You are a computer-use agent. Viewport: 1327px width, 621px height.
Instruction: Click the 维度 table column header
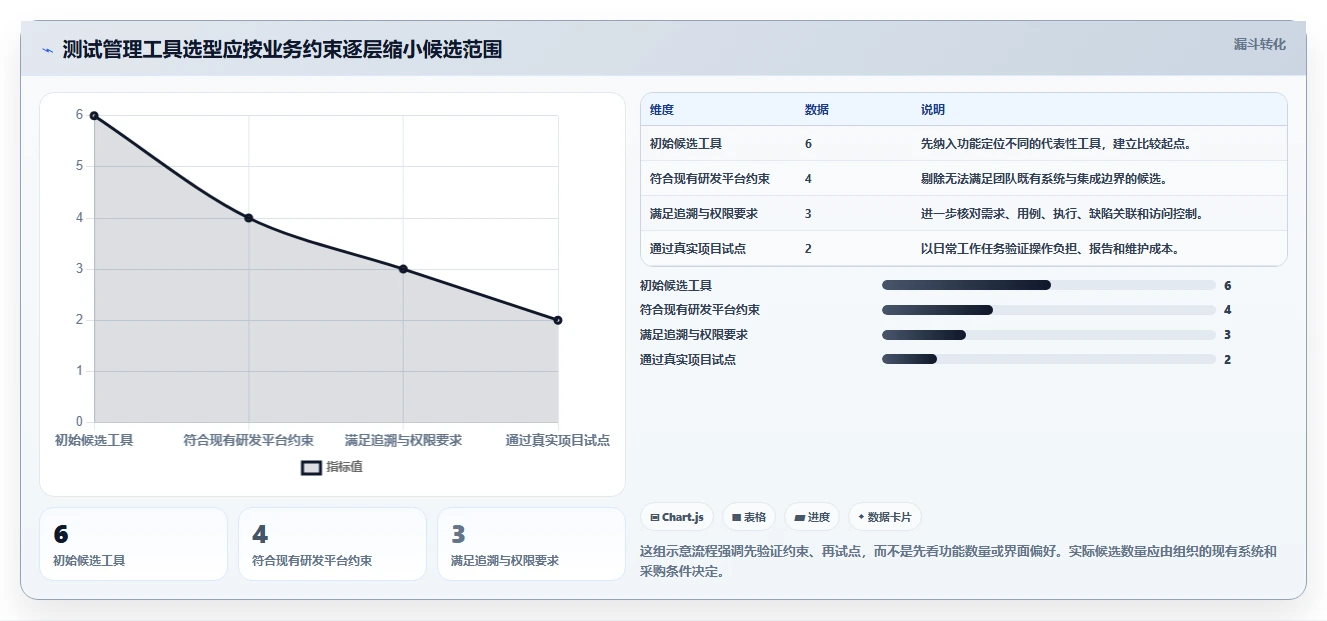pos(662,110)
